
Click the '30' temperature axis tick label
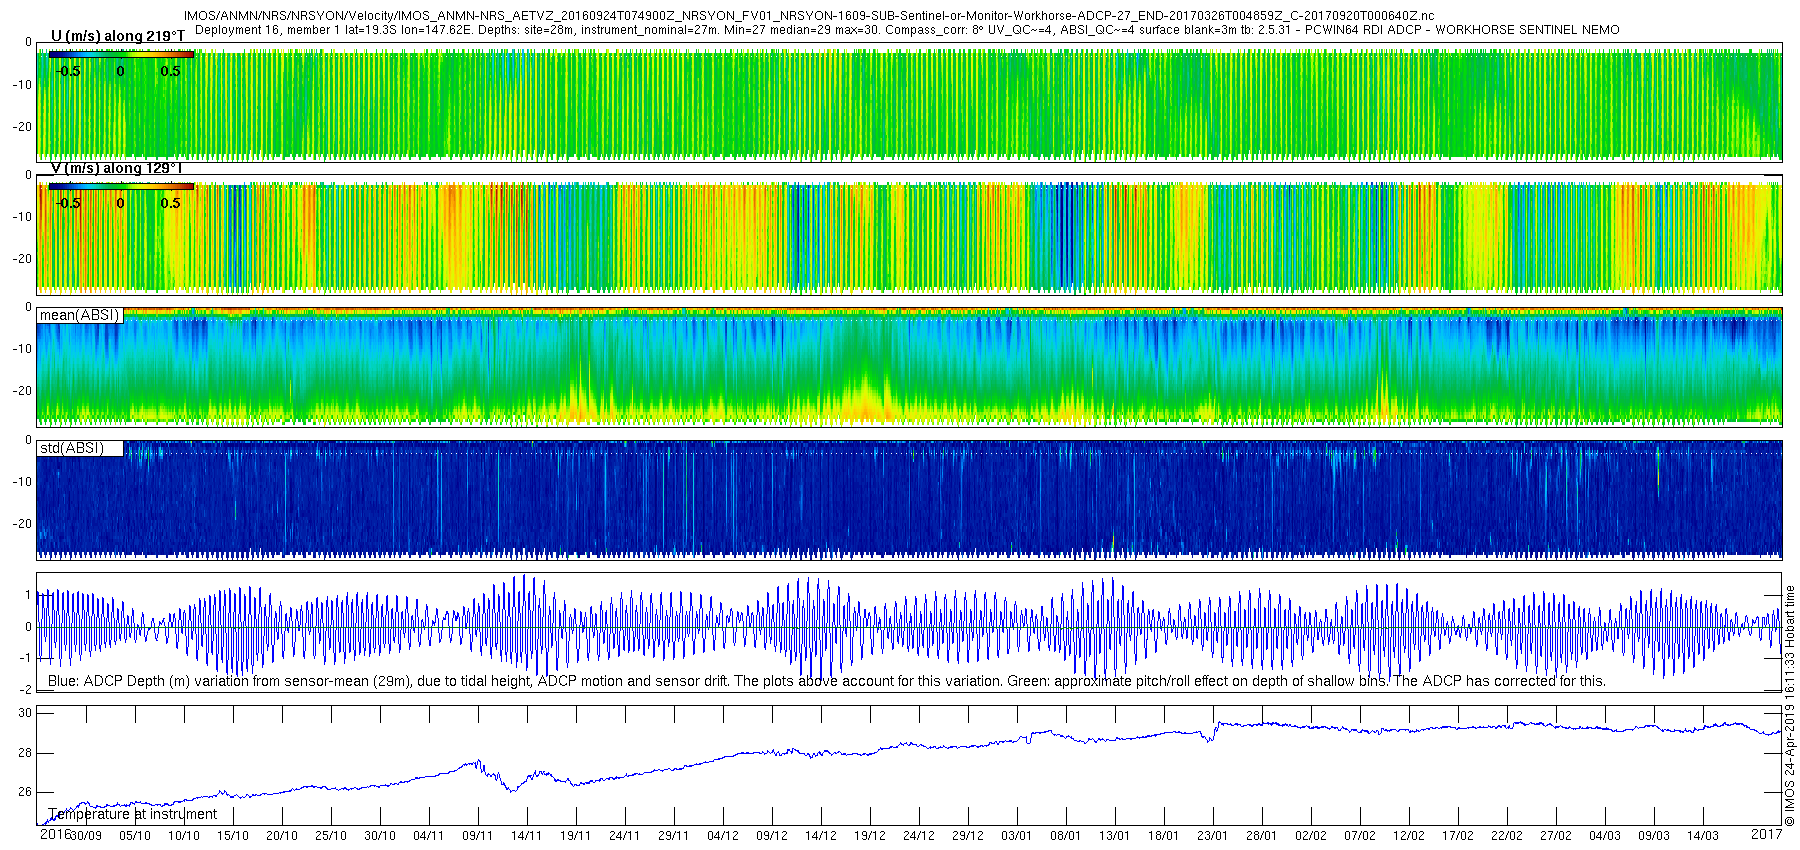point(25,713)
